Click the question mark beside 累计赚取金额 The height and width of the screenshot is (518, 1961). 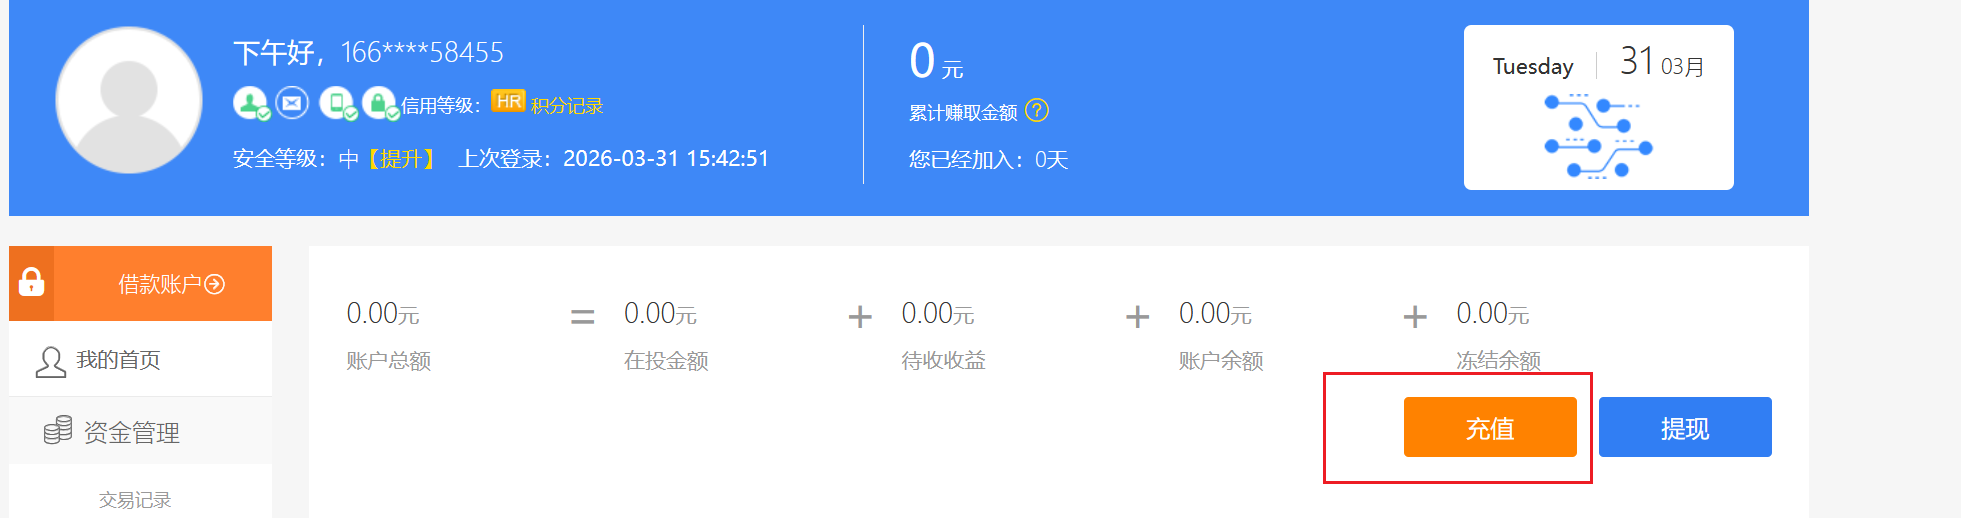click(x=1037, y=111)
